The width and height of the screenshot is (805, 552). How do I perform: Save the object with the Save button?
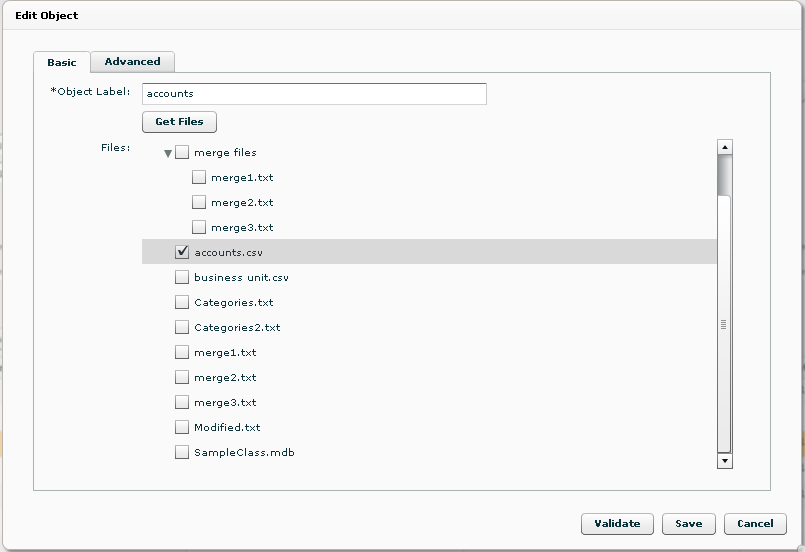coord(688,524)
